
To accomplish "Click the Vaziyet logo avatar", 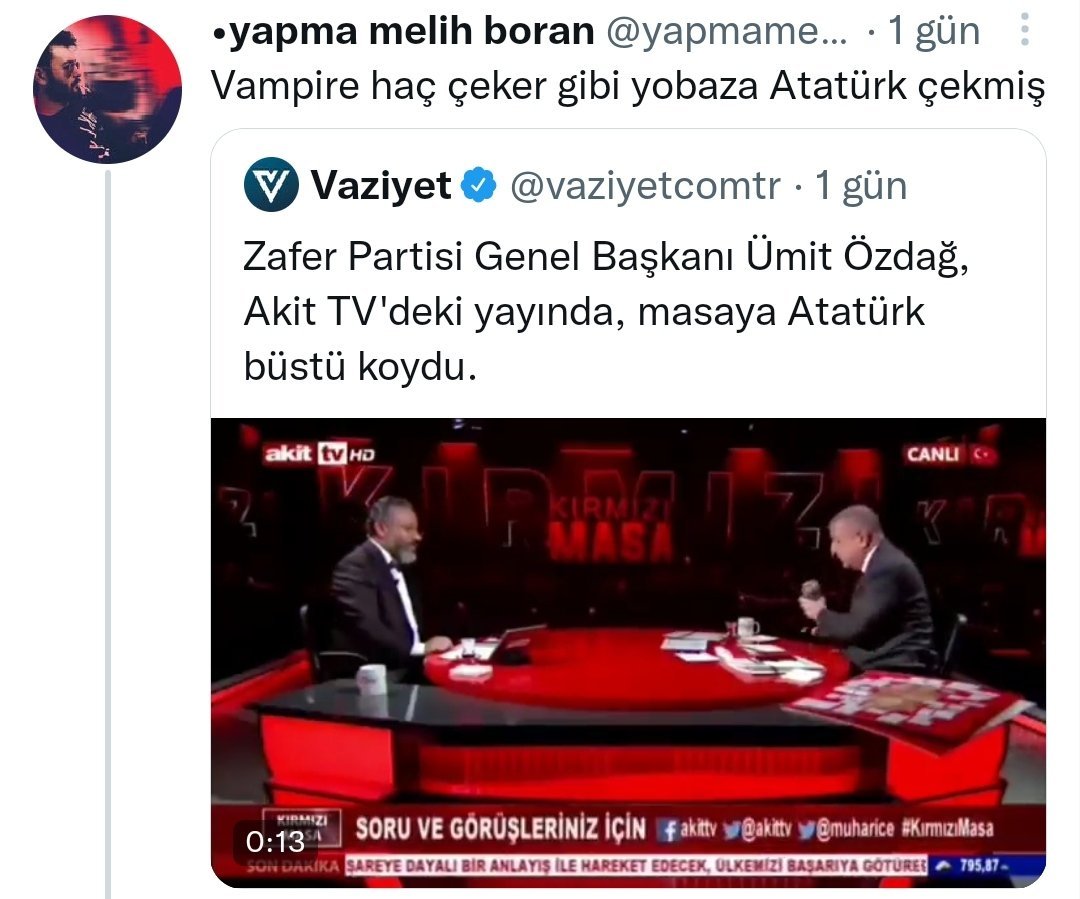I will [x=271, y=185].
